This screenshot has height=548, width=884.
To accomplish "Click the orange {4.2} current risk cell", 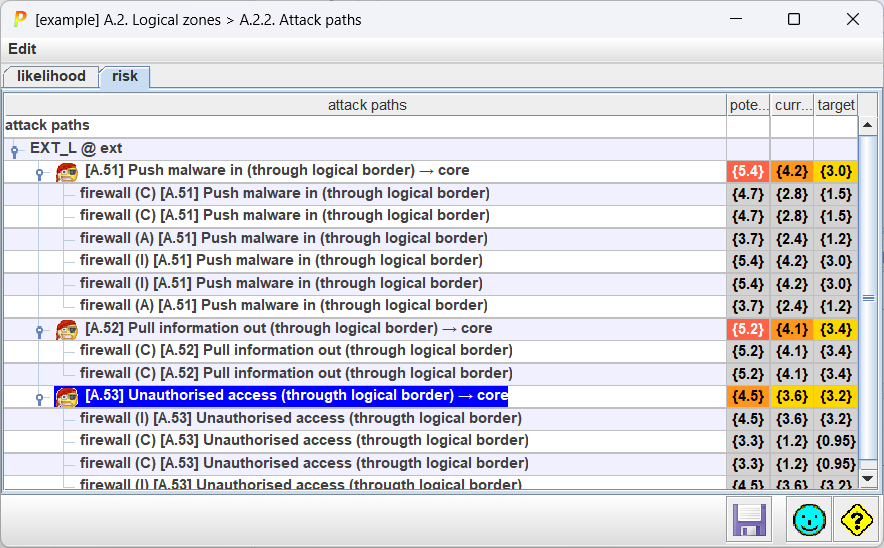I will (791, 171).
